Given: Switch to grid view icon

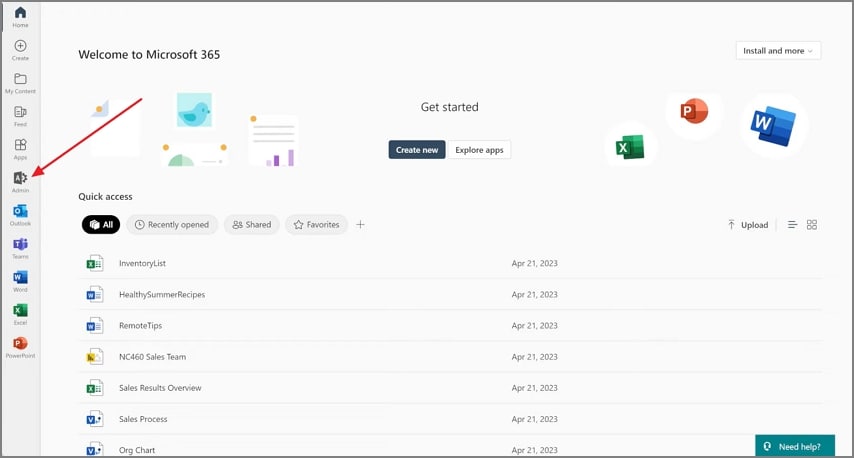Looking at the screenshot, I should 812,224.
